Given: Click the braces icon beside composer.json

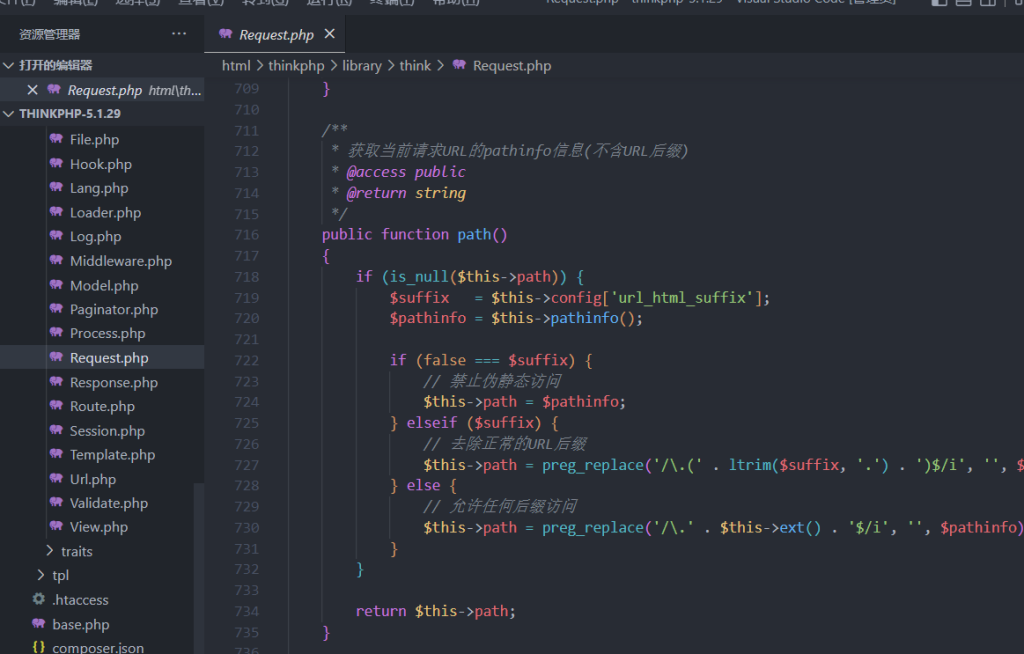Looking at the screenshot, I should pyautogui.click(x=39, y=647).
